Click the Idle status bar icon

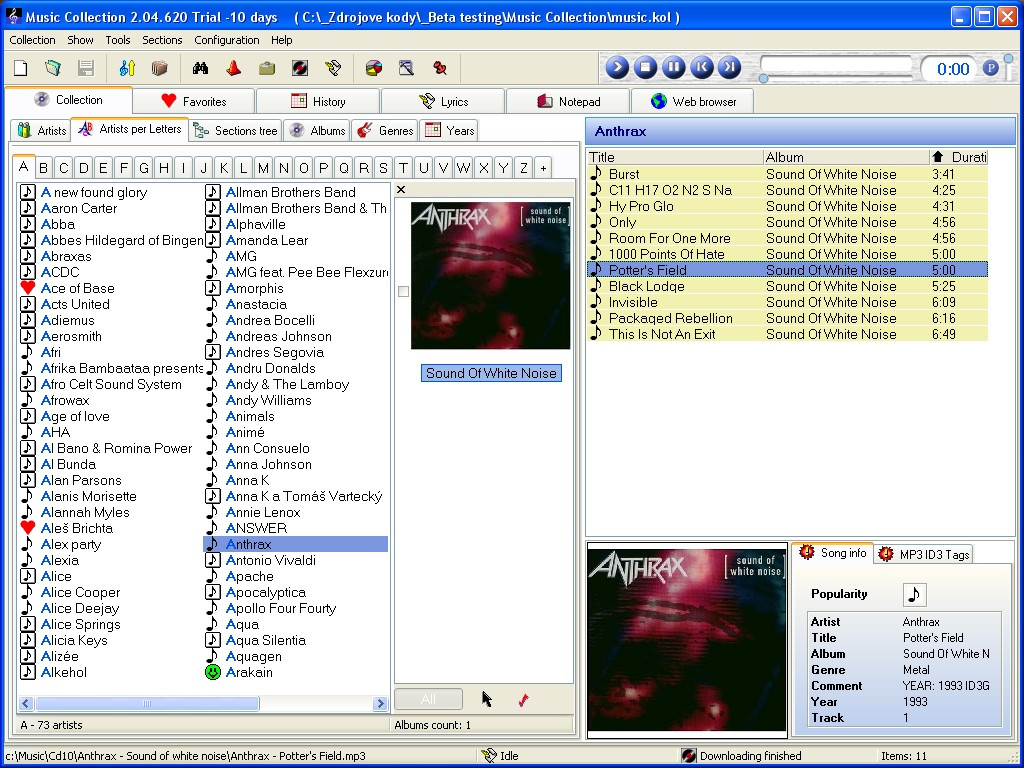coord(489,756)
